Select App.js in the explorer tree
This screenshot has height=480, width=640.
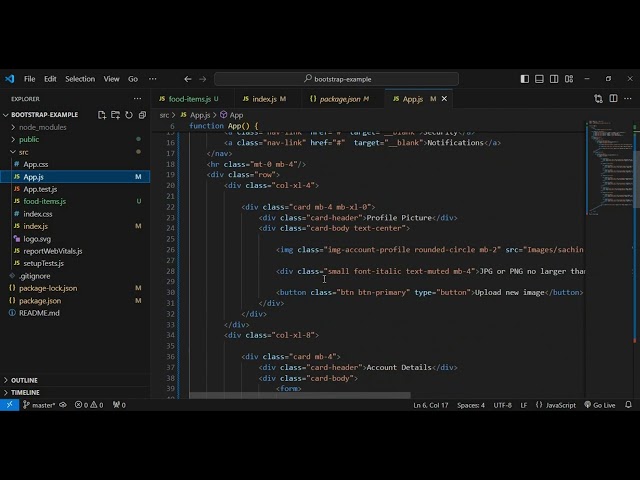[x=75, y=177]
